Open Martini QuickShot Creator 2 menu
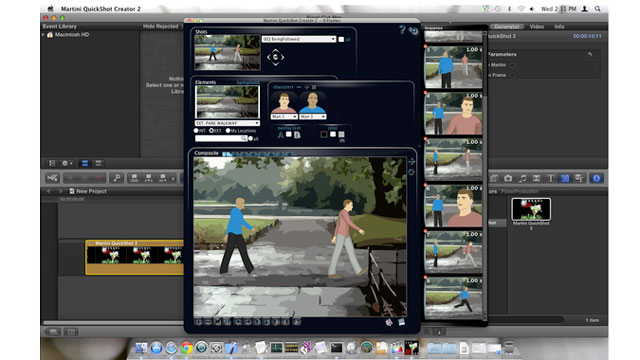640x360 pixels. [x=100, y=9]
